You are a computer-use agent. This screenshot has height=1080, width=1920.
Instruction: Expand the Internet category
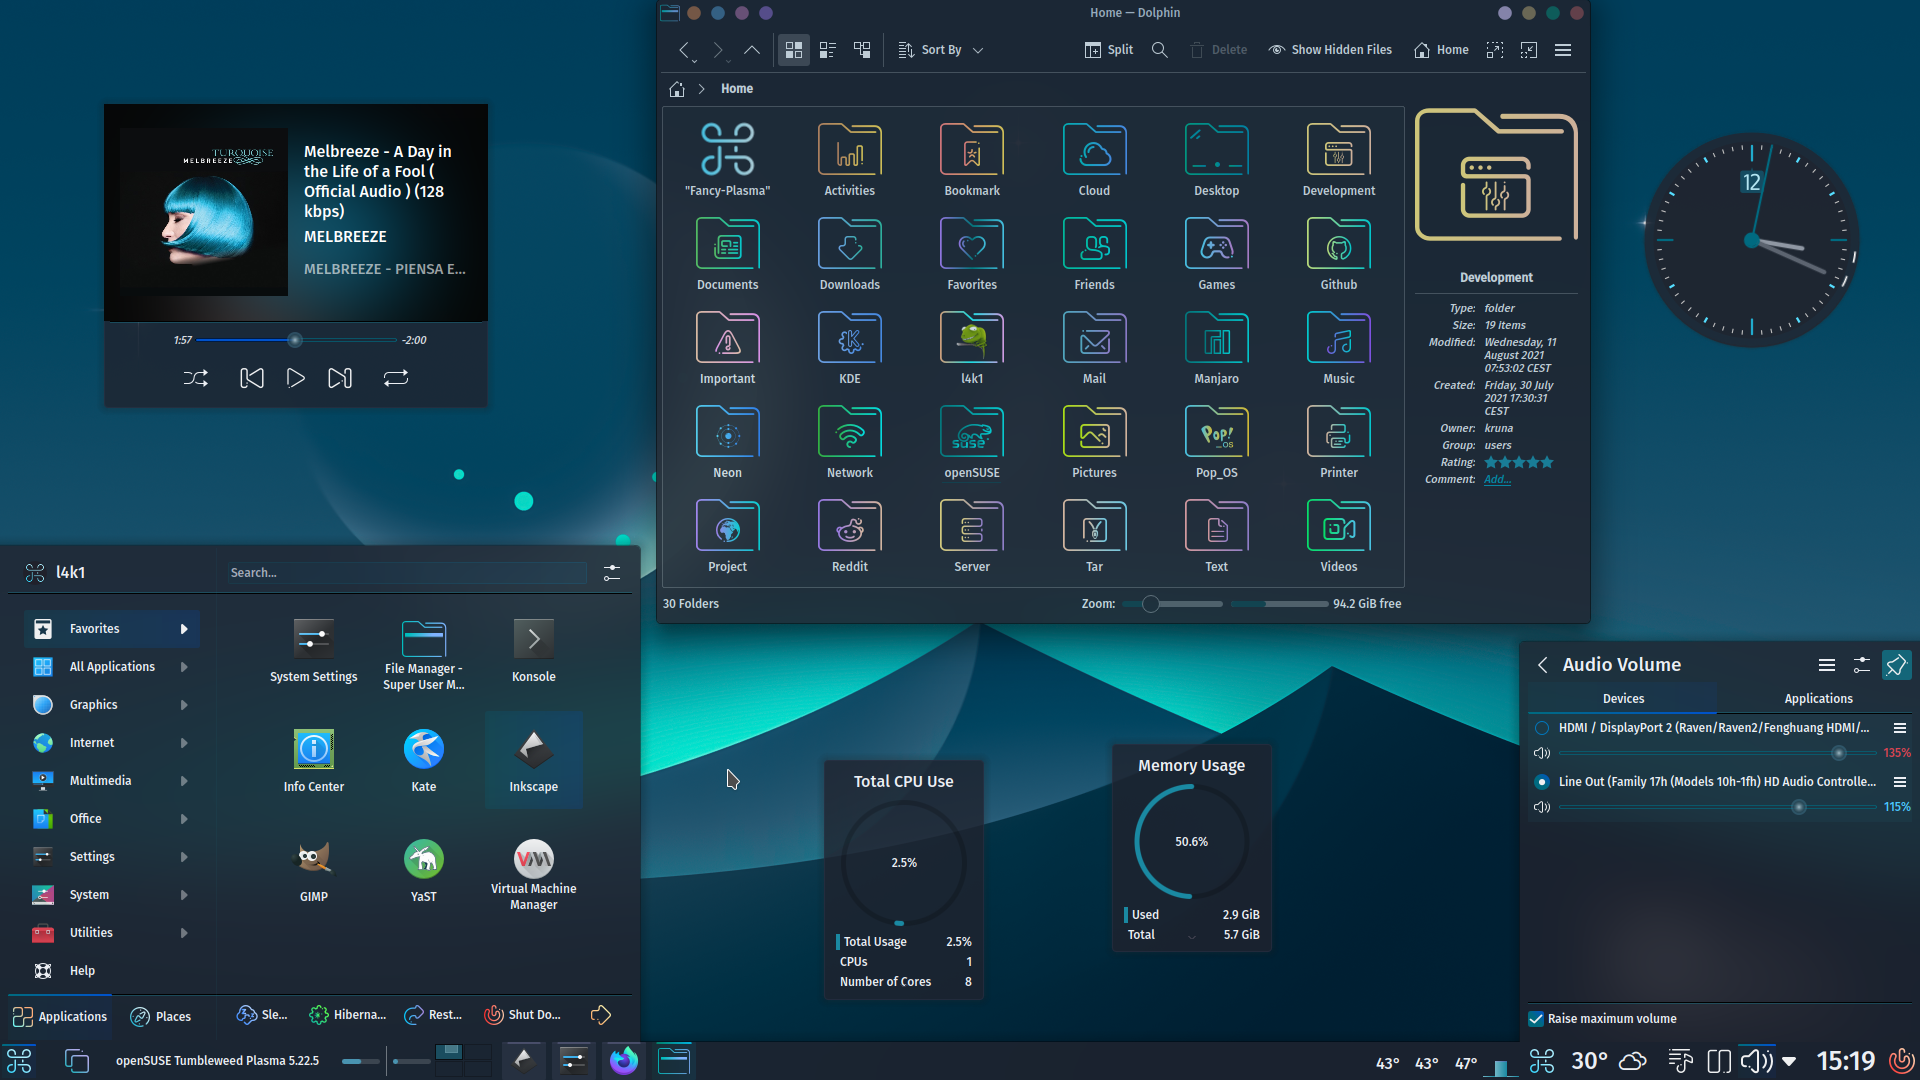tap(111, 743)
